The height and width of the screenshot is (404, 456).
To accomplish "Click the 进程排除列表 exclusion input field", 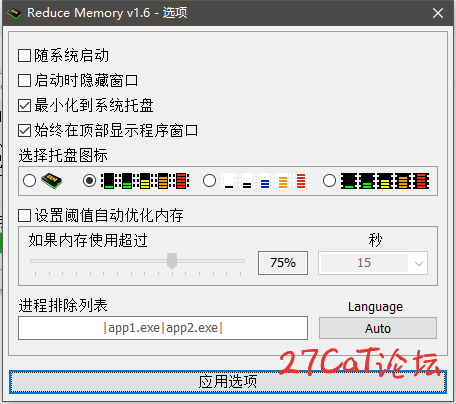I will pyautogui.click(x=163, y=328).
